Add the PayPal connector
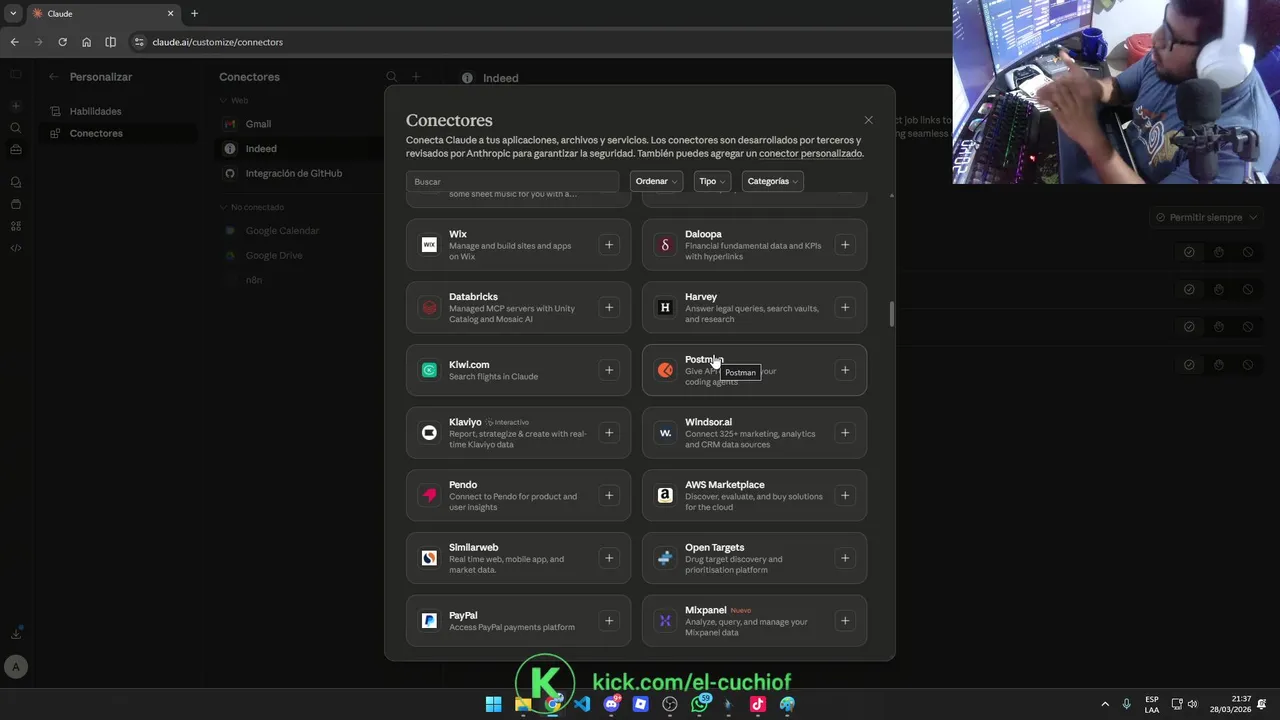Image resolution: width=1280 pixels, height=720 pixels. [x=609, y=621]
